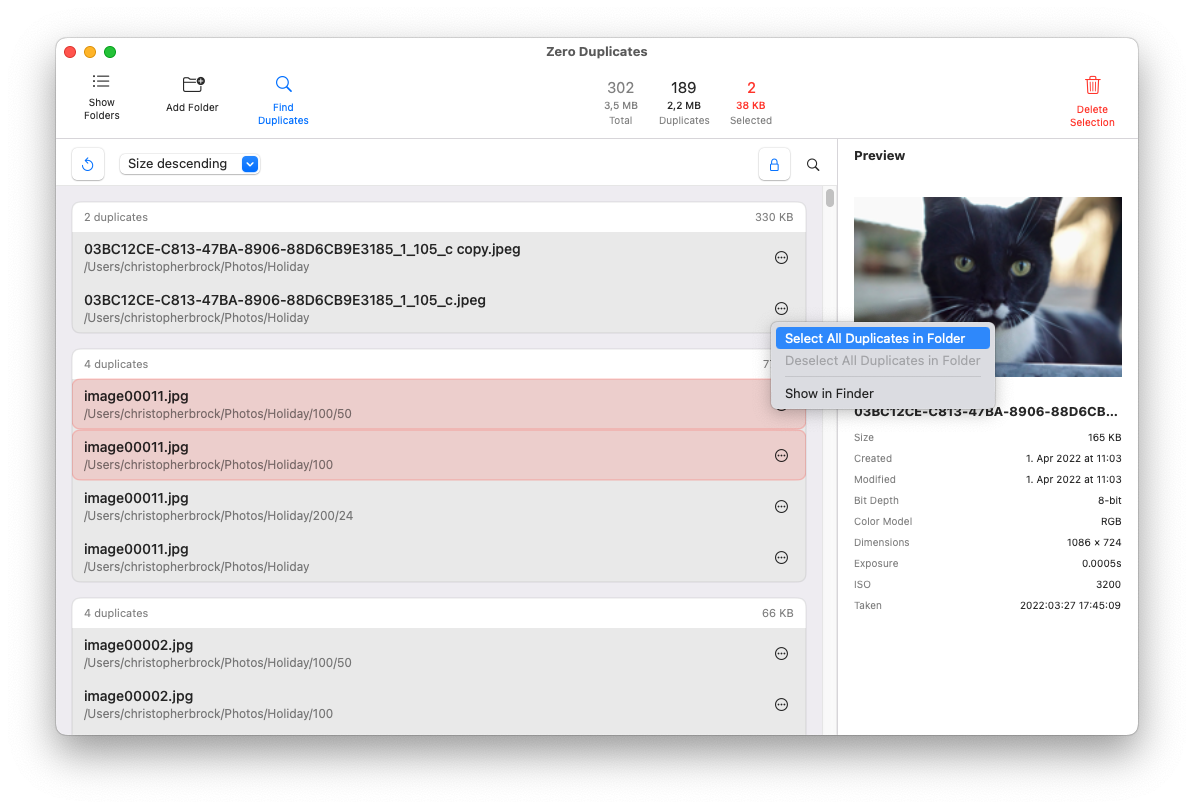Open options for 03BC12CE original jpeg file
Image resolution: width=1194 pixels, height=809 pixels.
[x=781, y=308]
